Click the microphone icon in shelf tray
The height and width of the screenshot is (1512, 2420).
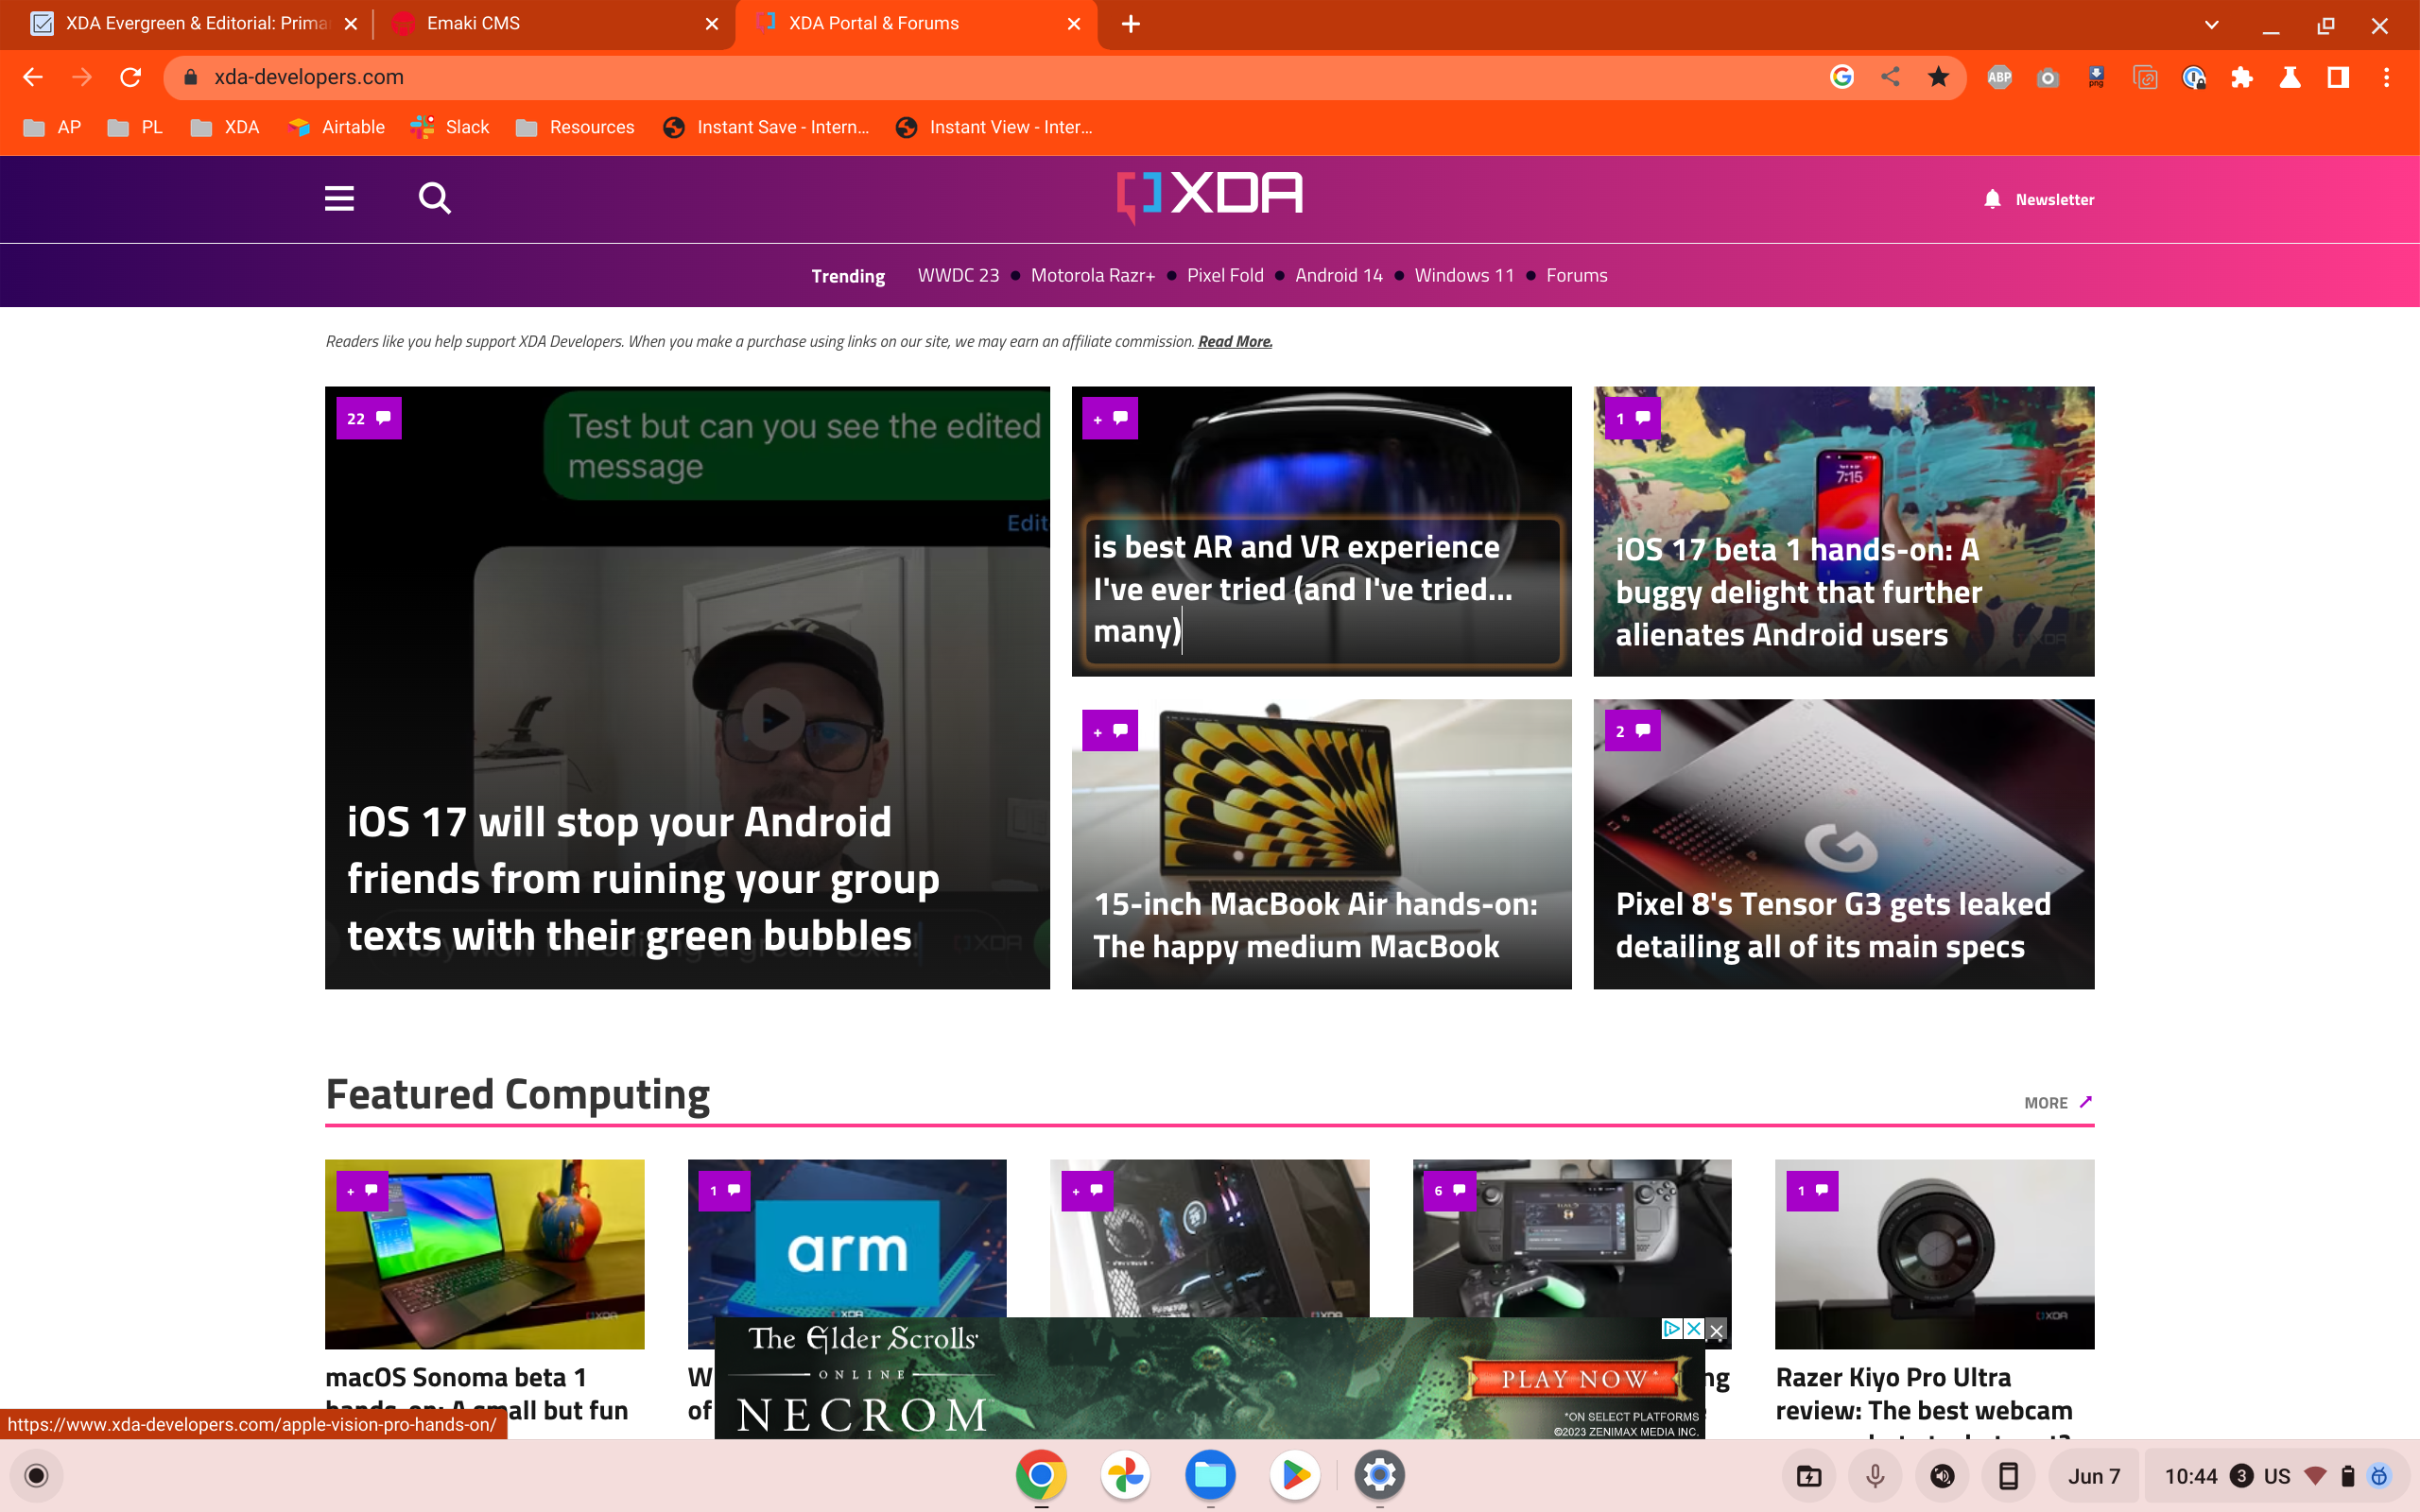pyautogui.click(x=1875, y=1476)
